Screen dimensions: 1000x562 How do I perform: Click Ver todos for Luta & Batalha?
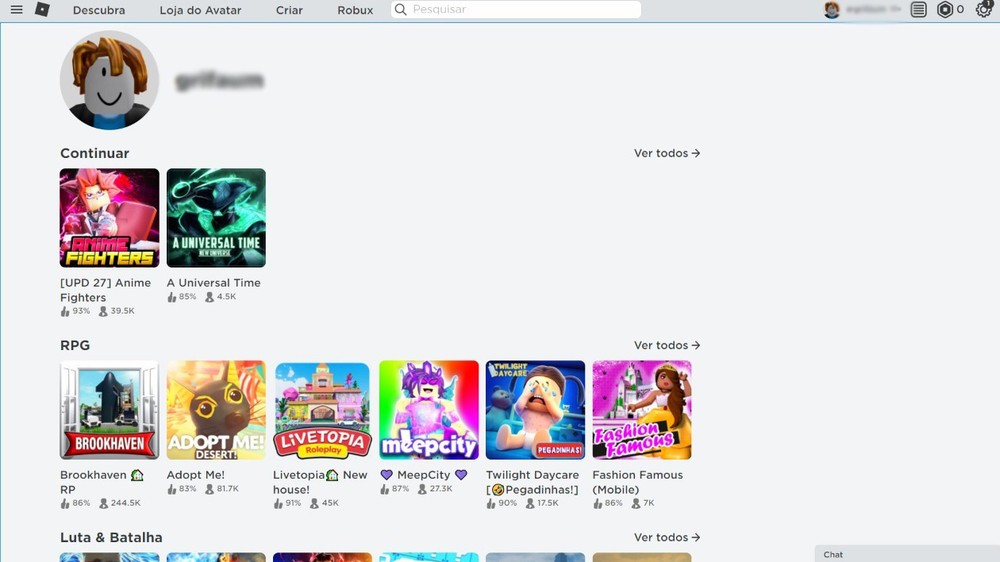[667, 537]
